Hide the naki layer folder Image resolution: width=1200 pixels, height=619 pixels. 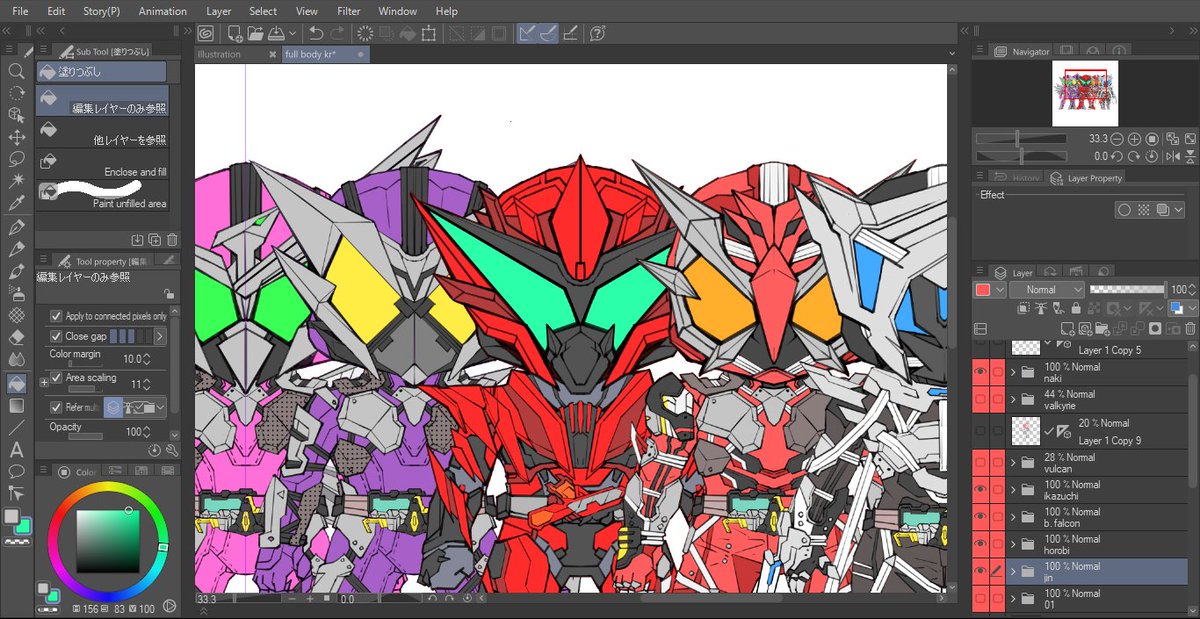(981, 373)
